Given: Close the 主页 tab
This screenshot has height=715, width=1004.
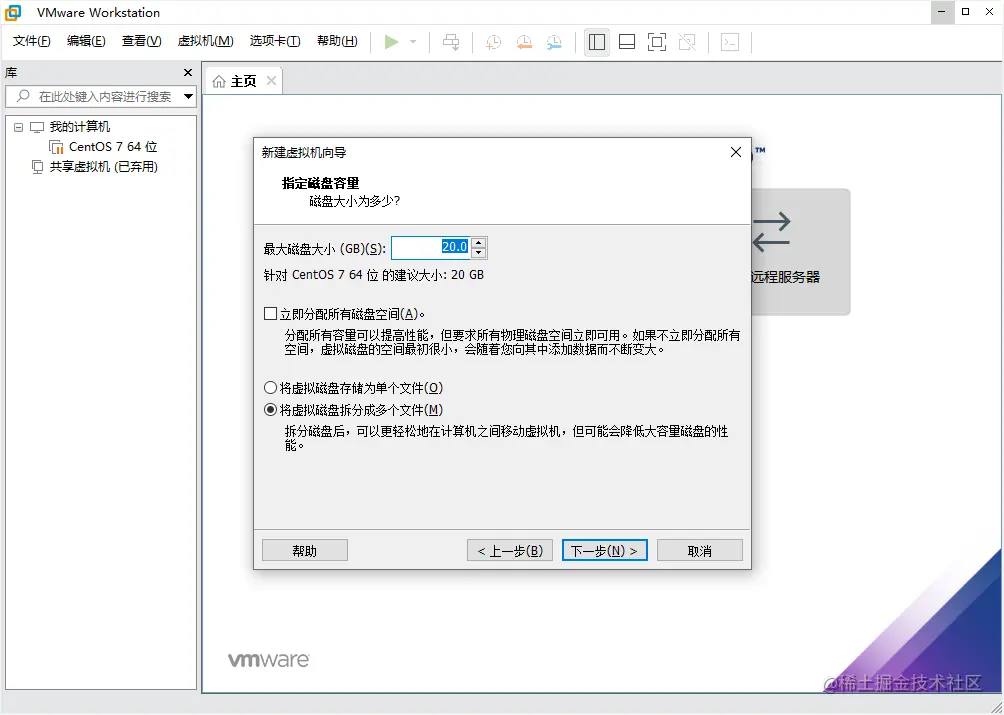Looking at the screenshot, I should click(x=271, y=81).
